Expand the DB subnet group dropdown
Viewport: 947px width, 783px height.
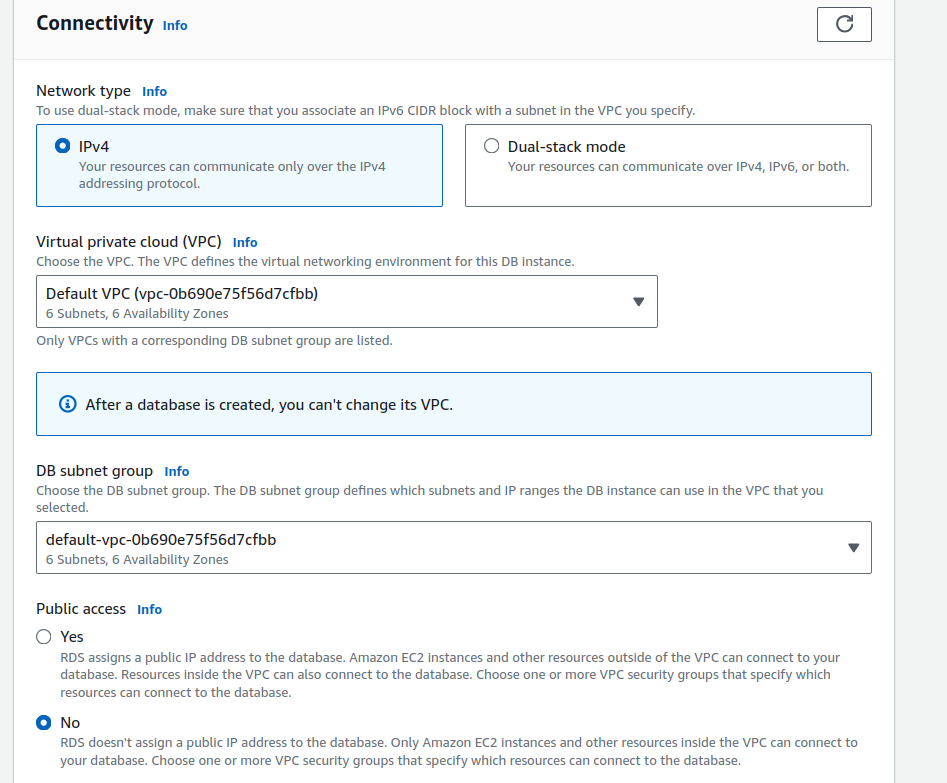coord(453,548)
